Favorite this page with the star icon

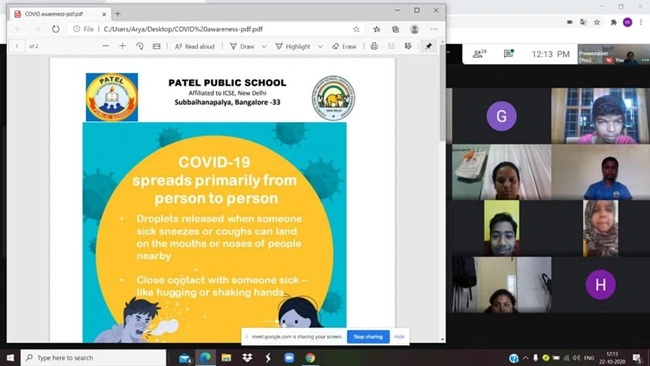[x=356, y=29]
